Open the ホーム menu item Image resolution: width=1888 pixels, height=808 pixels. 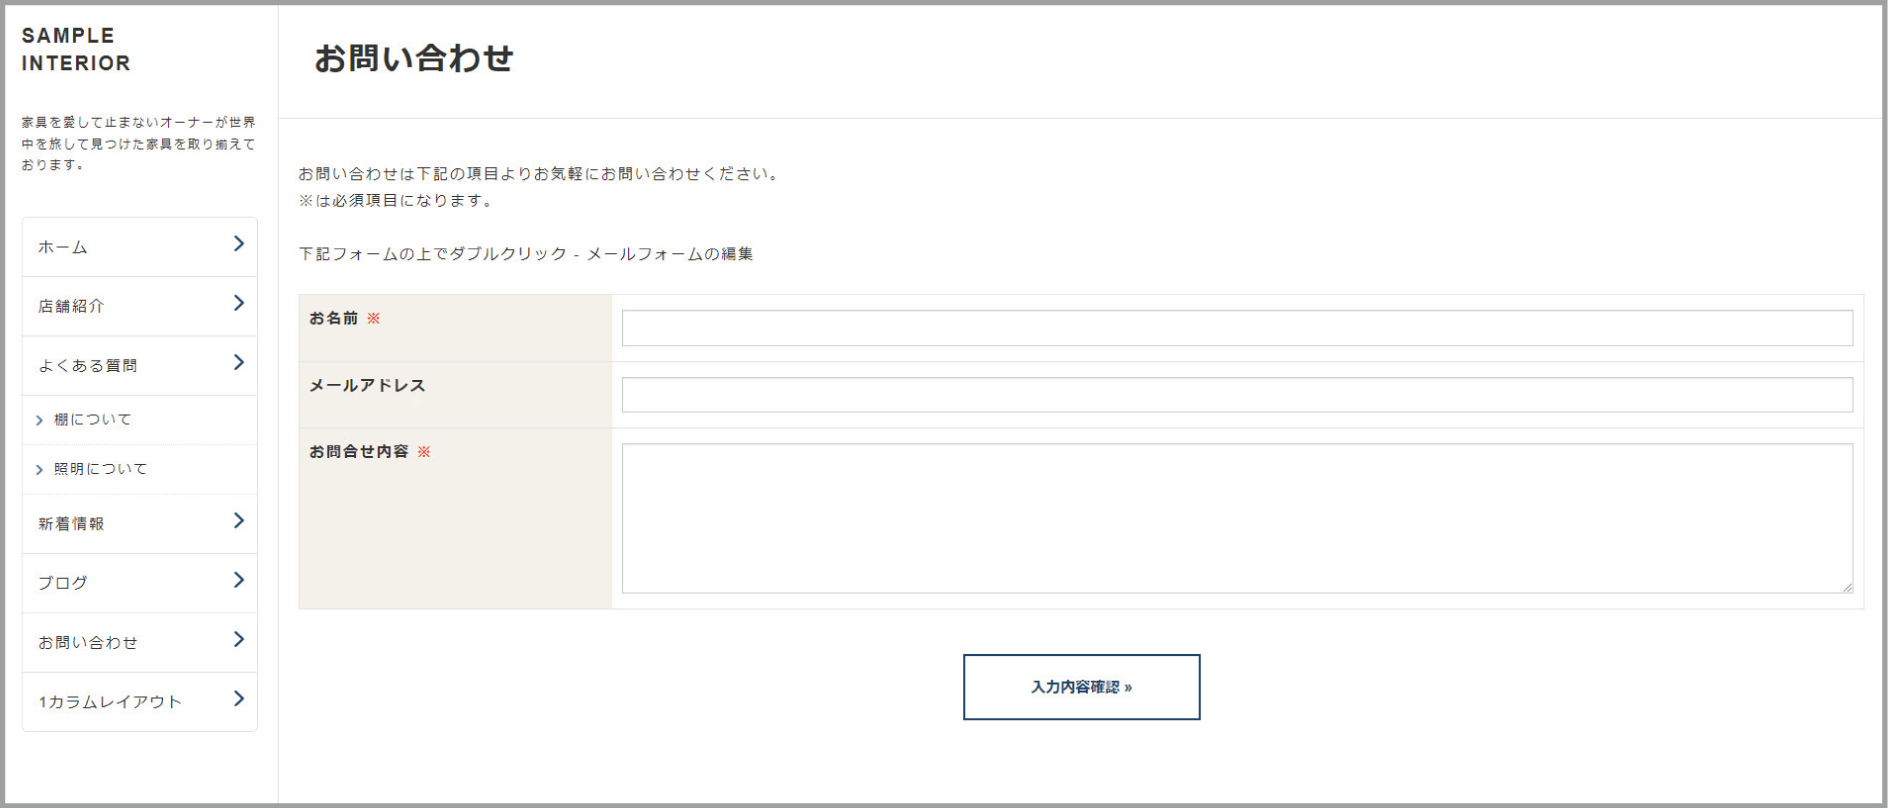coord(139,247)
